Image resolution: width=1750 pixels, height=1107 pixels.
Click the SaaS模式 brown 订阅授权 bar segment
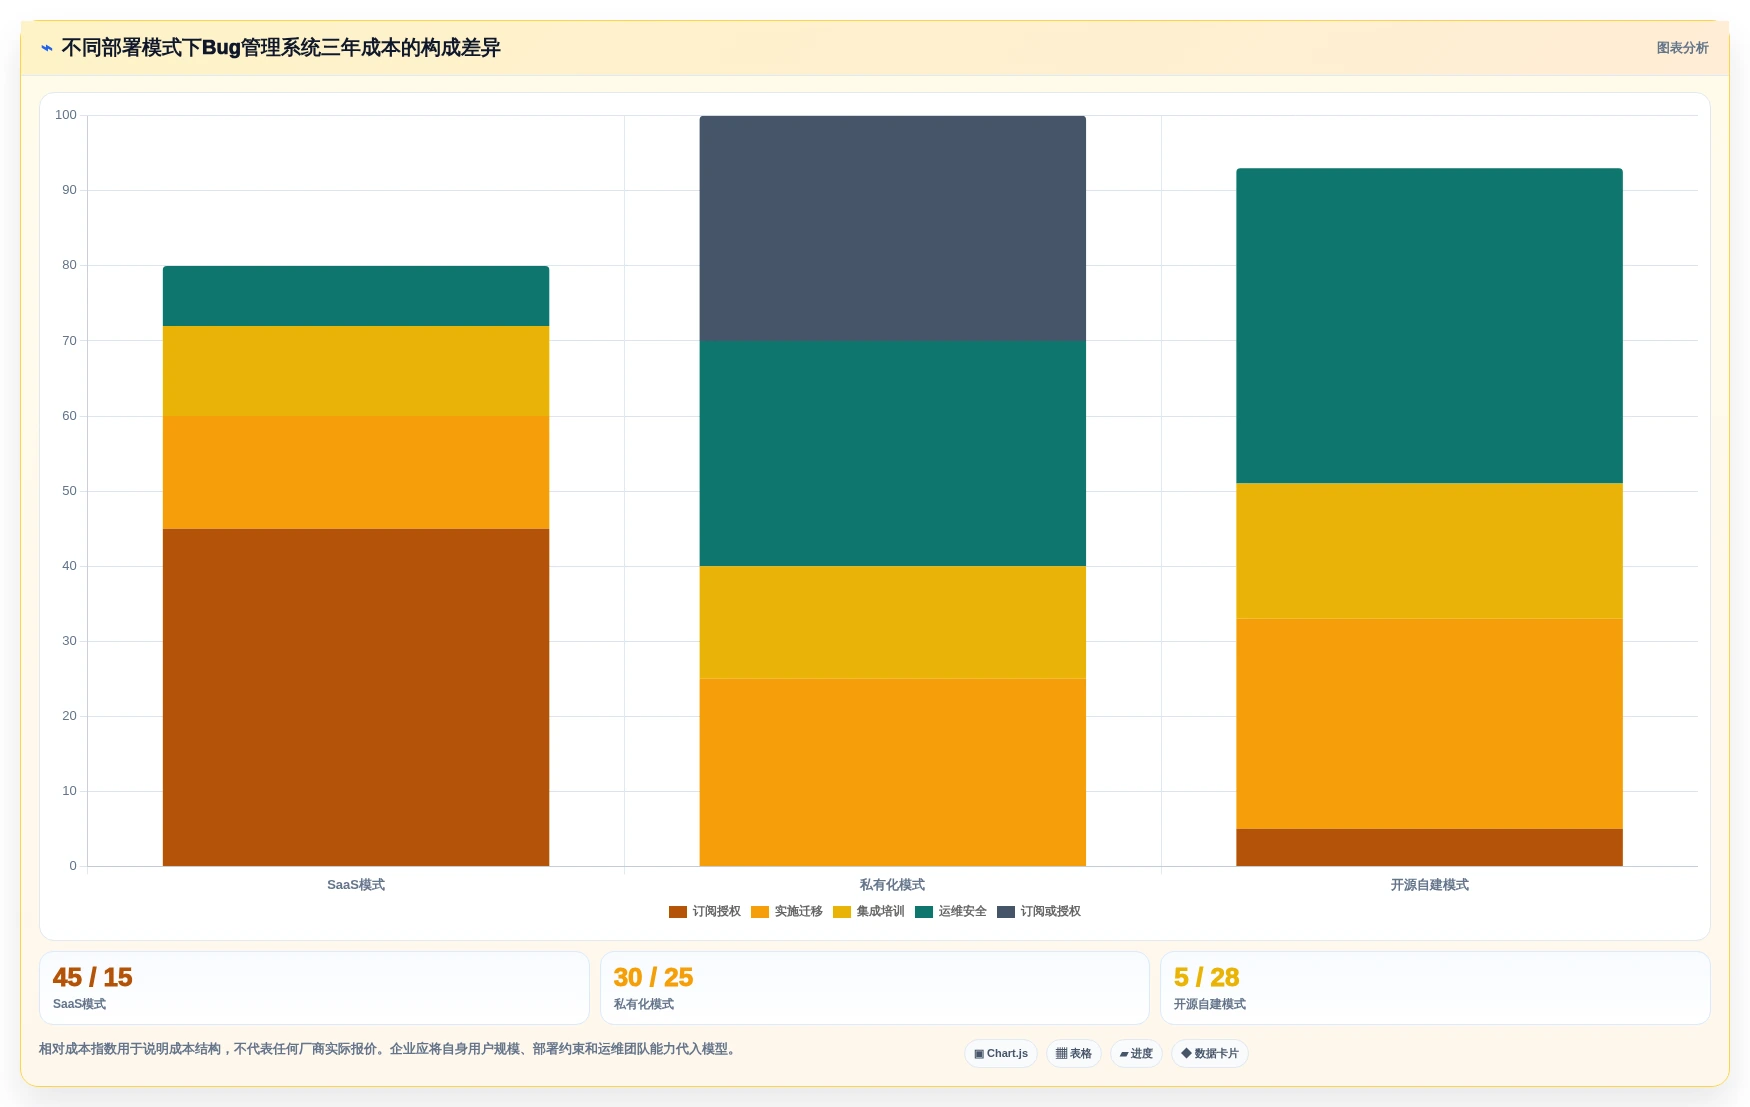coord(356,697)
